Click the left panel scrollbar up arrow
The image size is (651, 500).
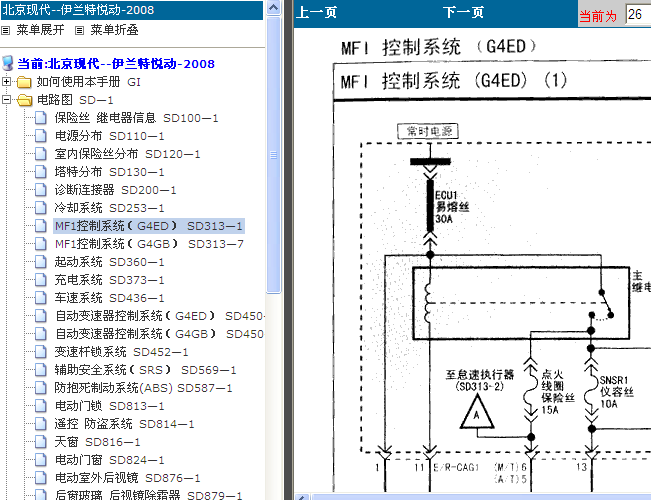click(274, 8)
